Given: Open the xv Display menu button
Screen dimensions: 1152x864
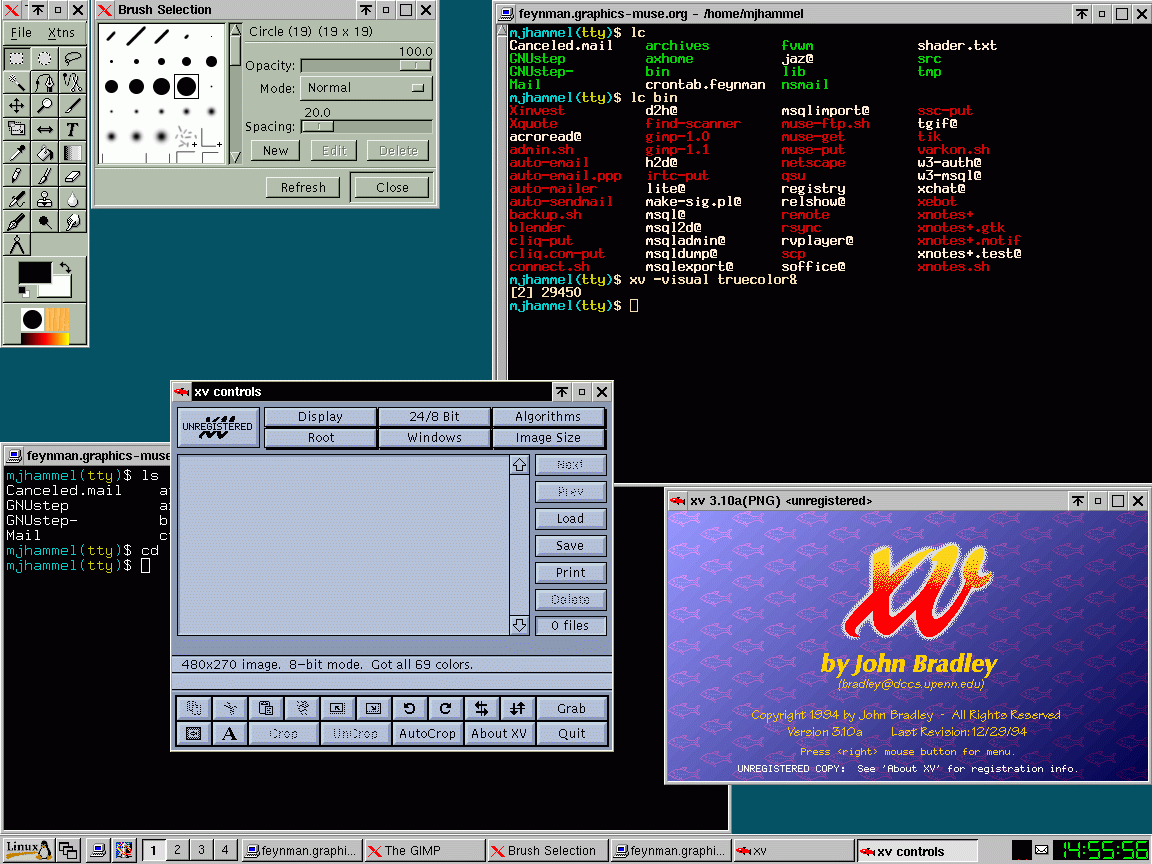Looking at the screenshot, I should coord(320,416).
